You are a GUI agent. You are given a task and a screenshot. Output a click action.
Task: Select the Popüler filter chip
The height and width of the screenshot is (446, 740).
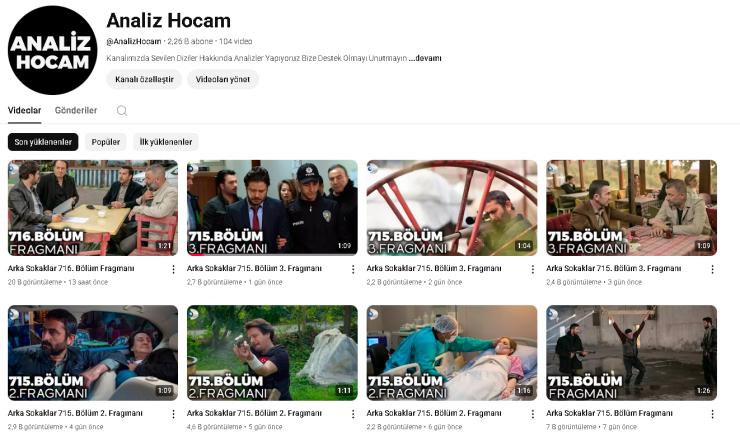tap(106, 142)
